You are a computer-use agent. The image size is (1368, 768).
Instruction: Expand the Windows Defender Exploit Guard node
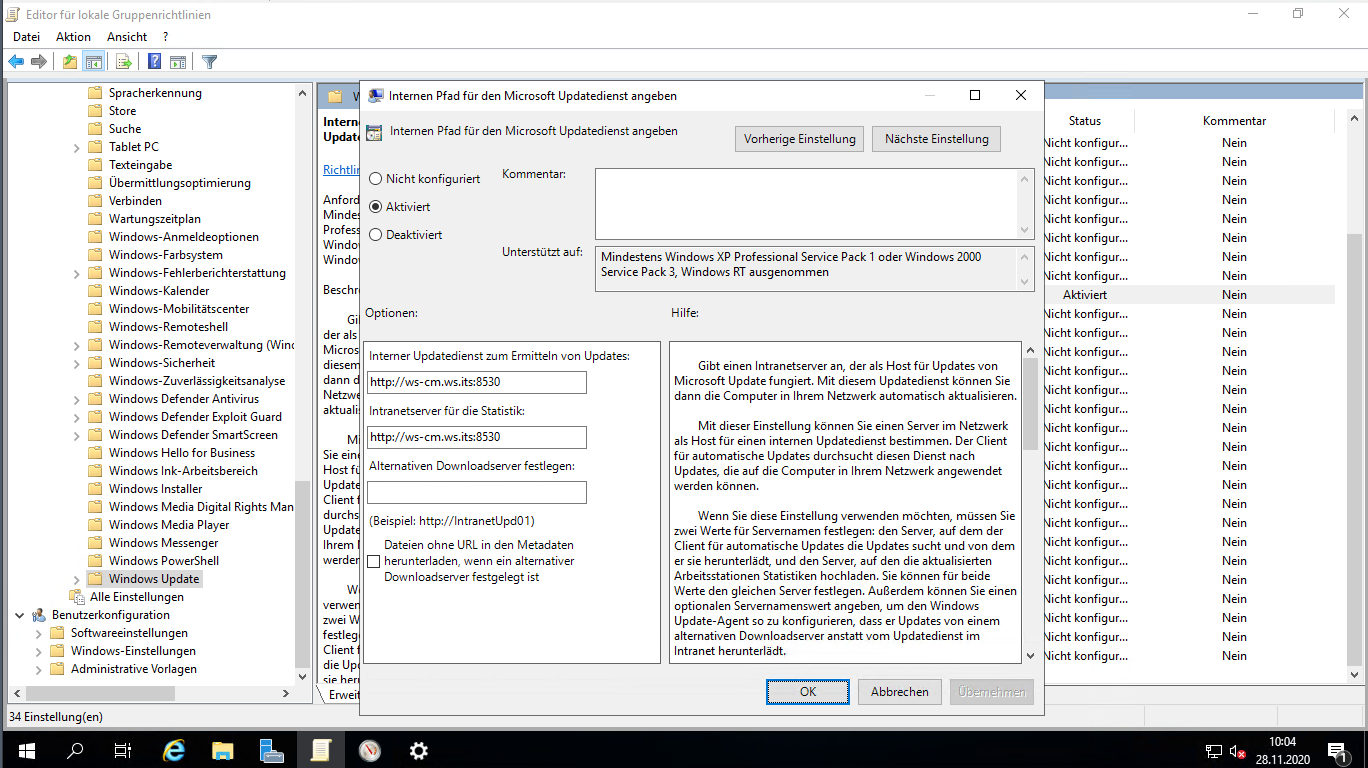(x=77, y=417)
